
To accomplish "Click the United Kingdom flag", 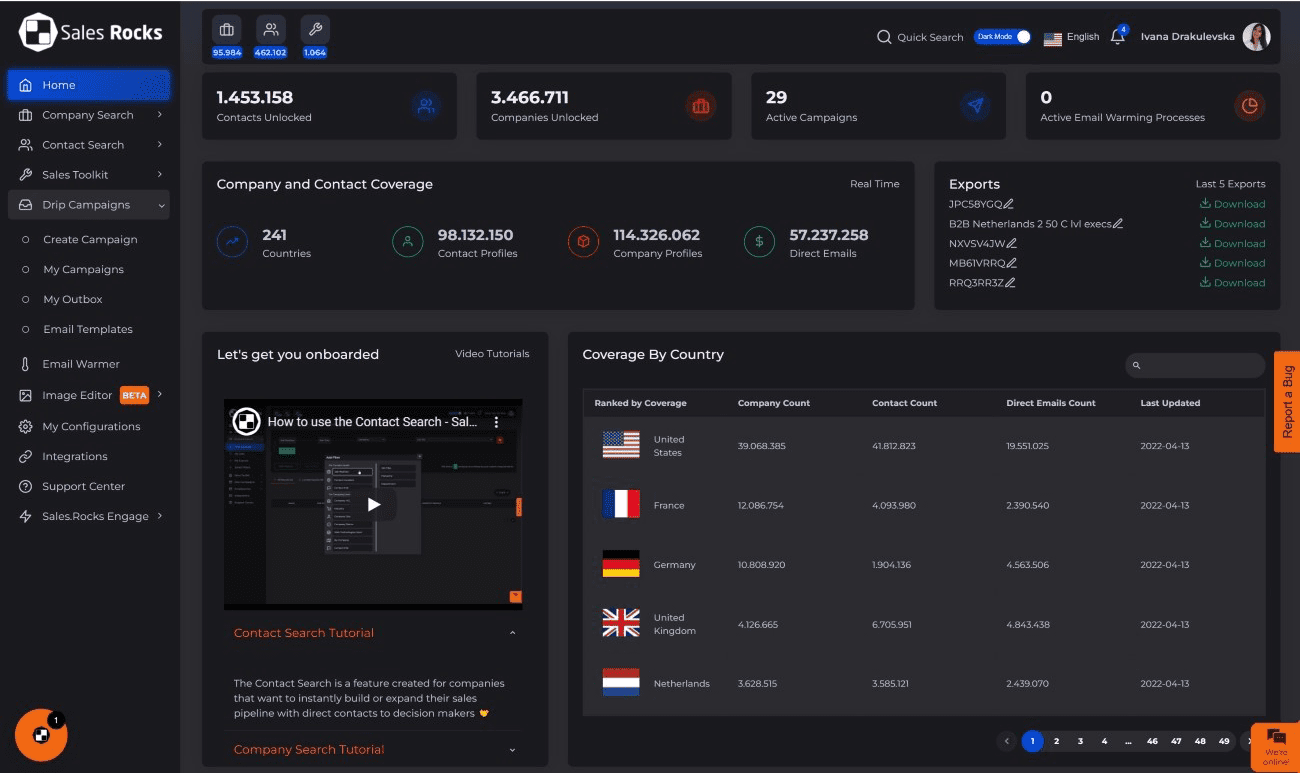I will [621, 623].
